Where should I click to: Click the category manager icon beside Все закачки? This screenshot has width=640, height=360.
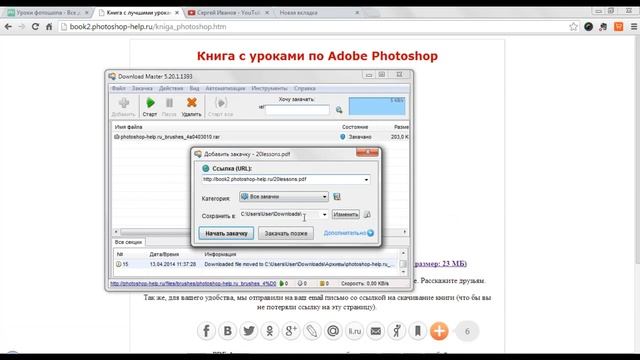pyautogui.click(x=337, y=197)
